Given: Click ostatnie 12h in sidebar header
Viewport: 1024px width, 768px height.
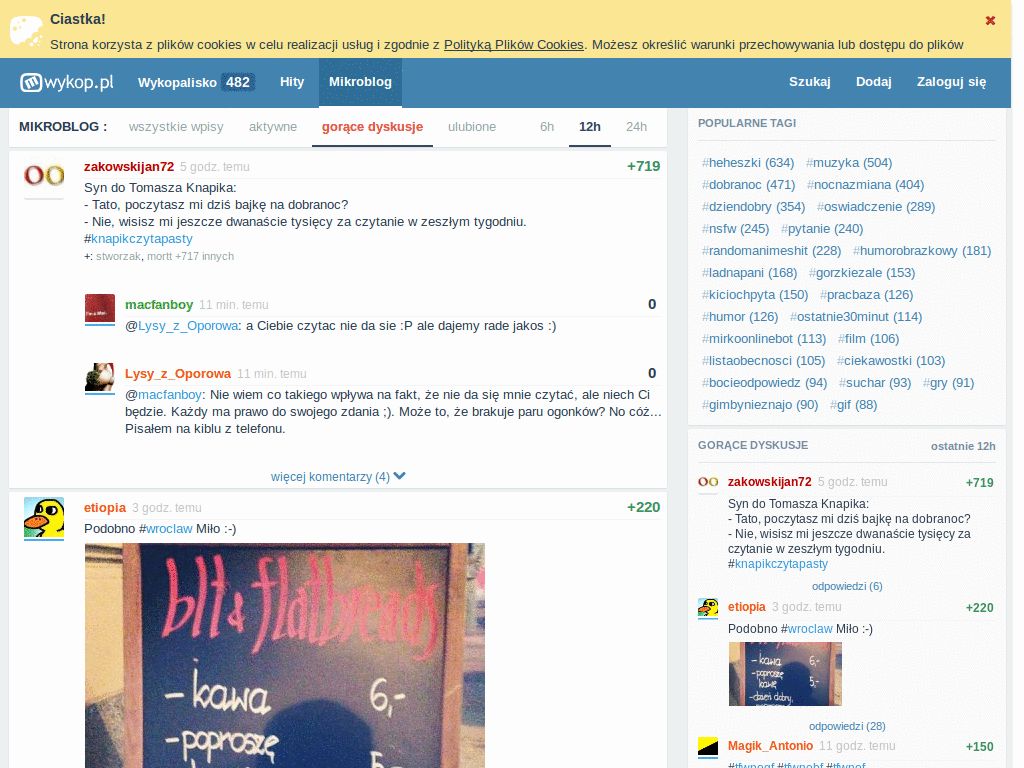Looking at the screenshot, I should click(x=963, y=446).
